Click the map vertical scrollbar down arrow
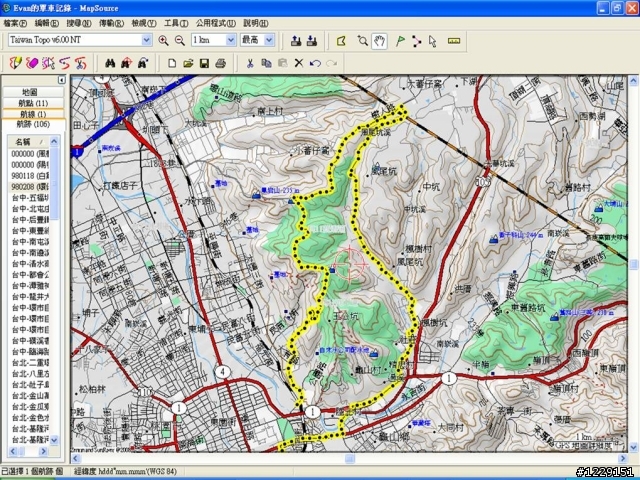This screenshot has width=640, height=480. (633, 447)
